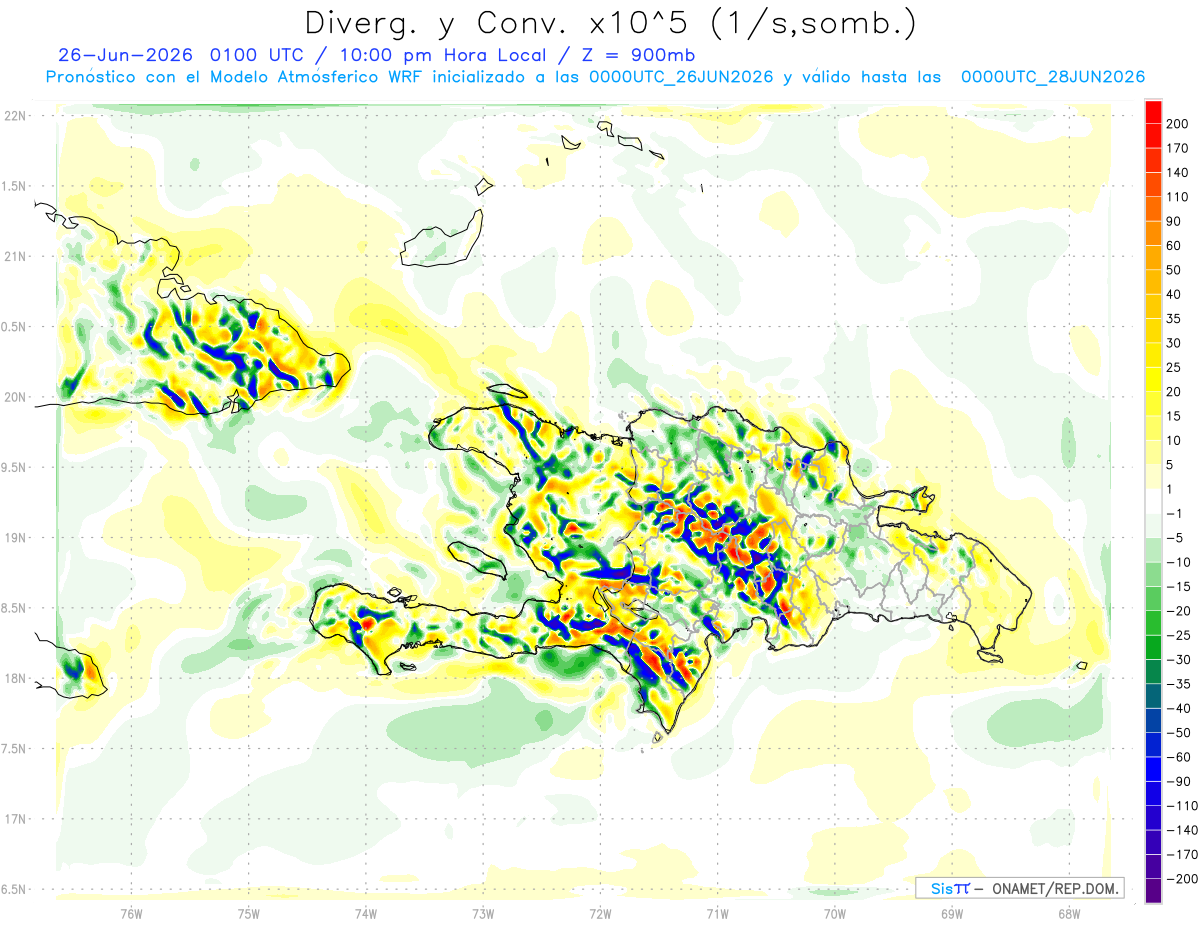Click the dark red swatch above colorbar 200
Screen dimensions: 1200x927
[1153, 111]
